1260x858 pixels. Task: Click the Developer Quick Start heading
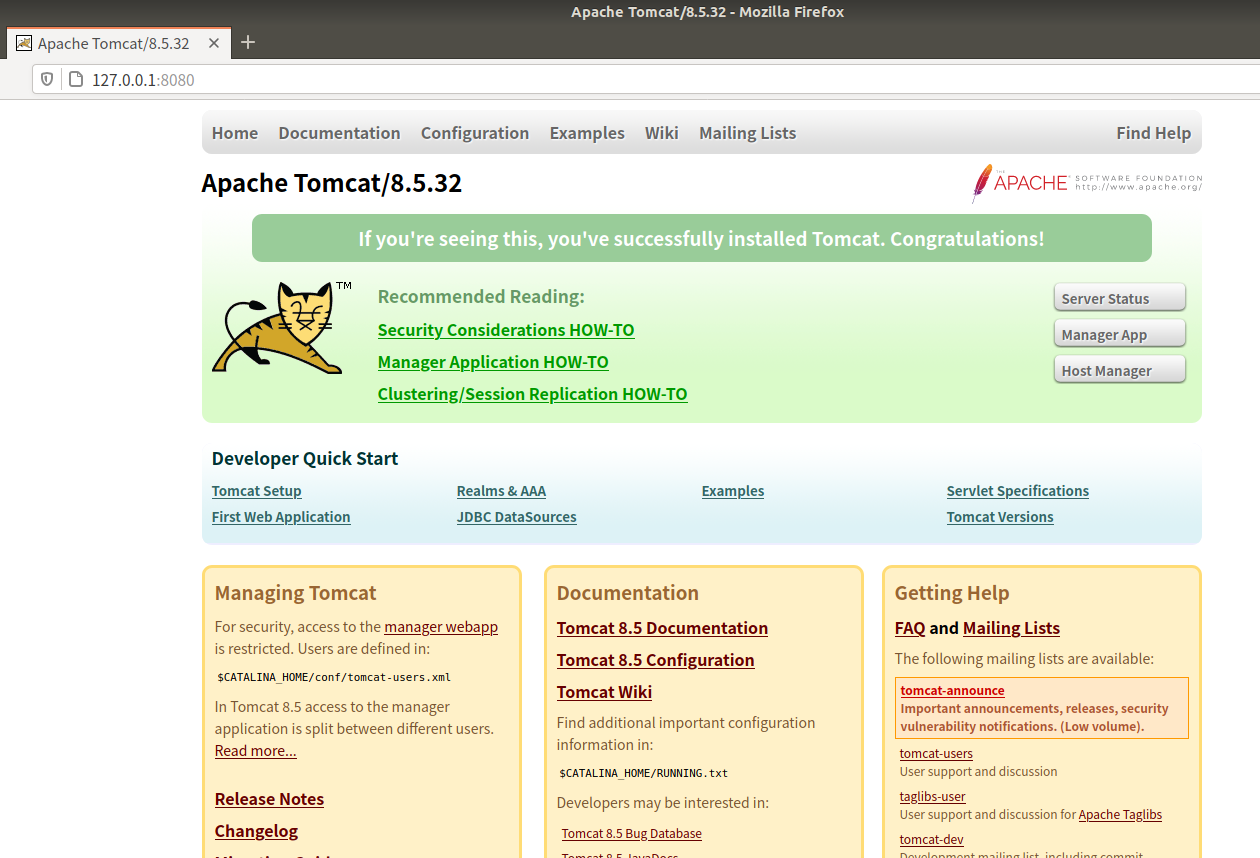(305, 459)
